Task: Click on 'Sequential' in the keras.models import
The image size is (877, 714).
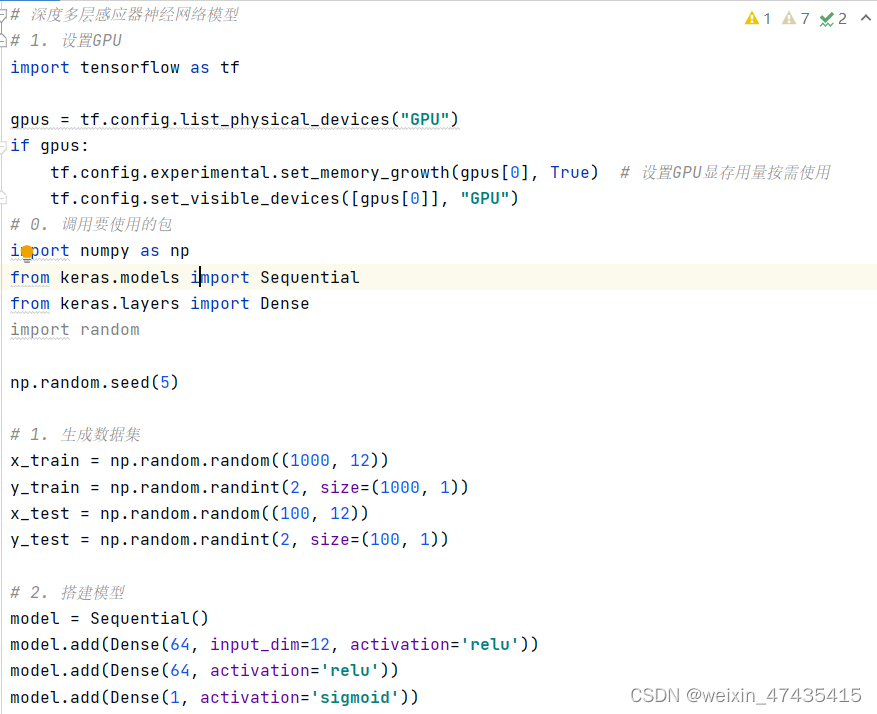Action: click(309, 277)
